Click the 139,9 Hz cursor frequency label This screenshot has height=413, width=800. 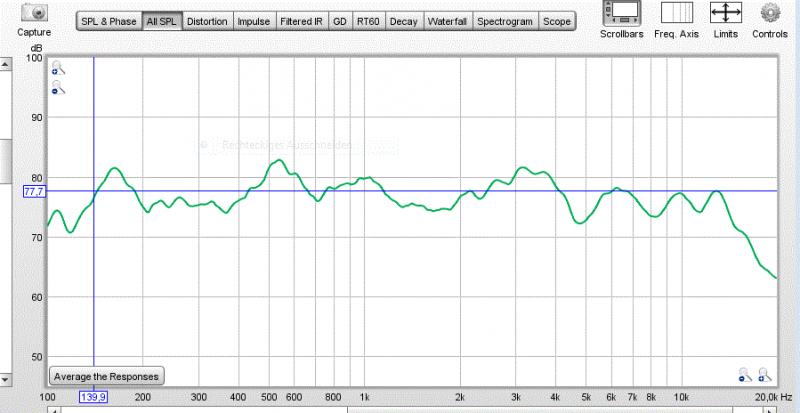94,397
